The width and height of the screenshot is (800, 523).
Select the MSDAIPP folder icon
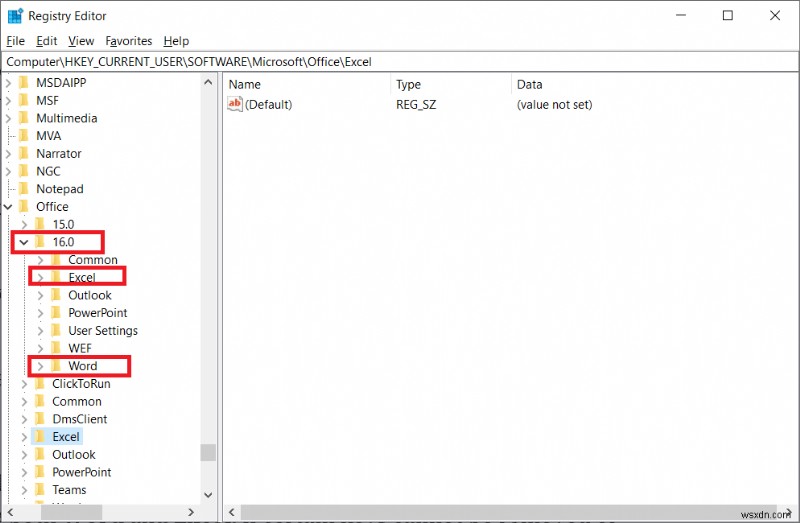(x=23, y=83)
